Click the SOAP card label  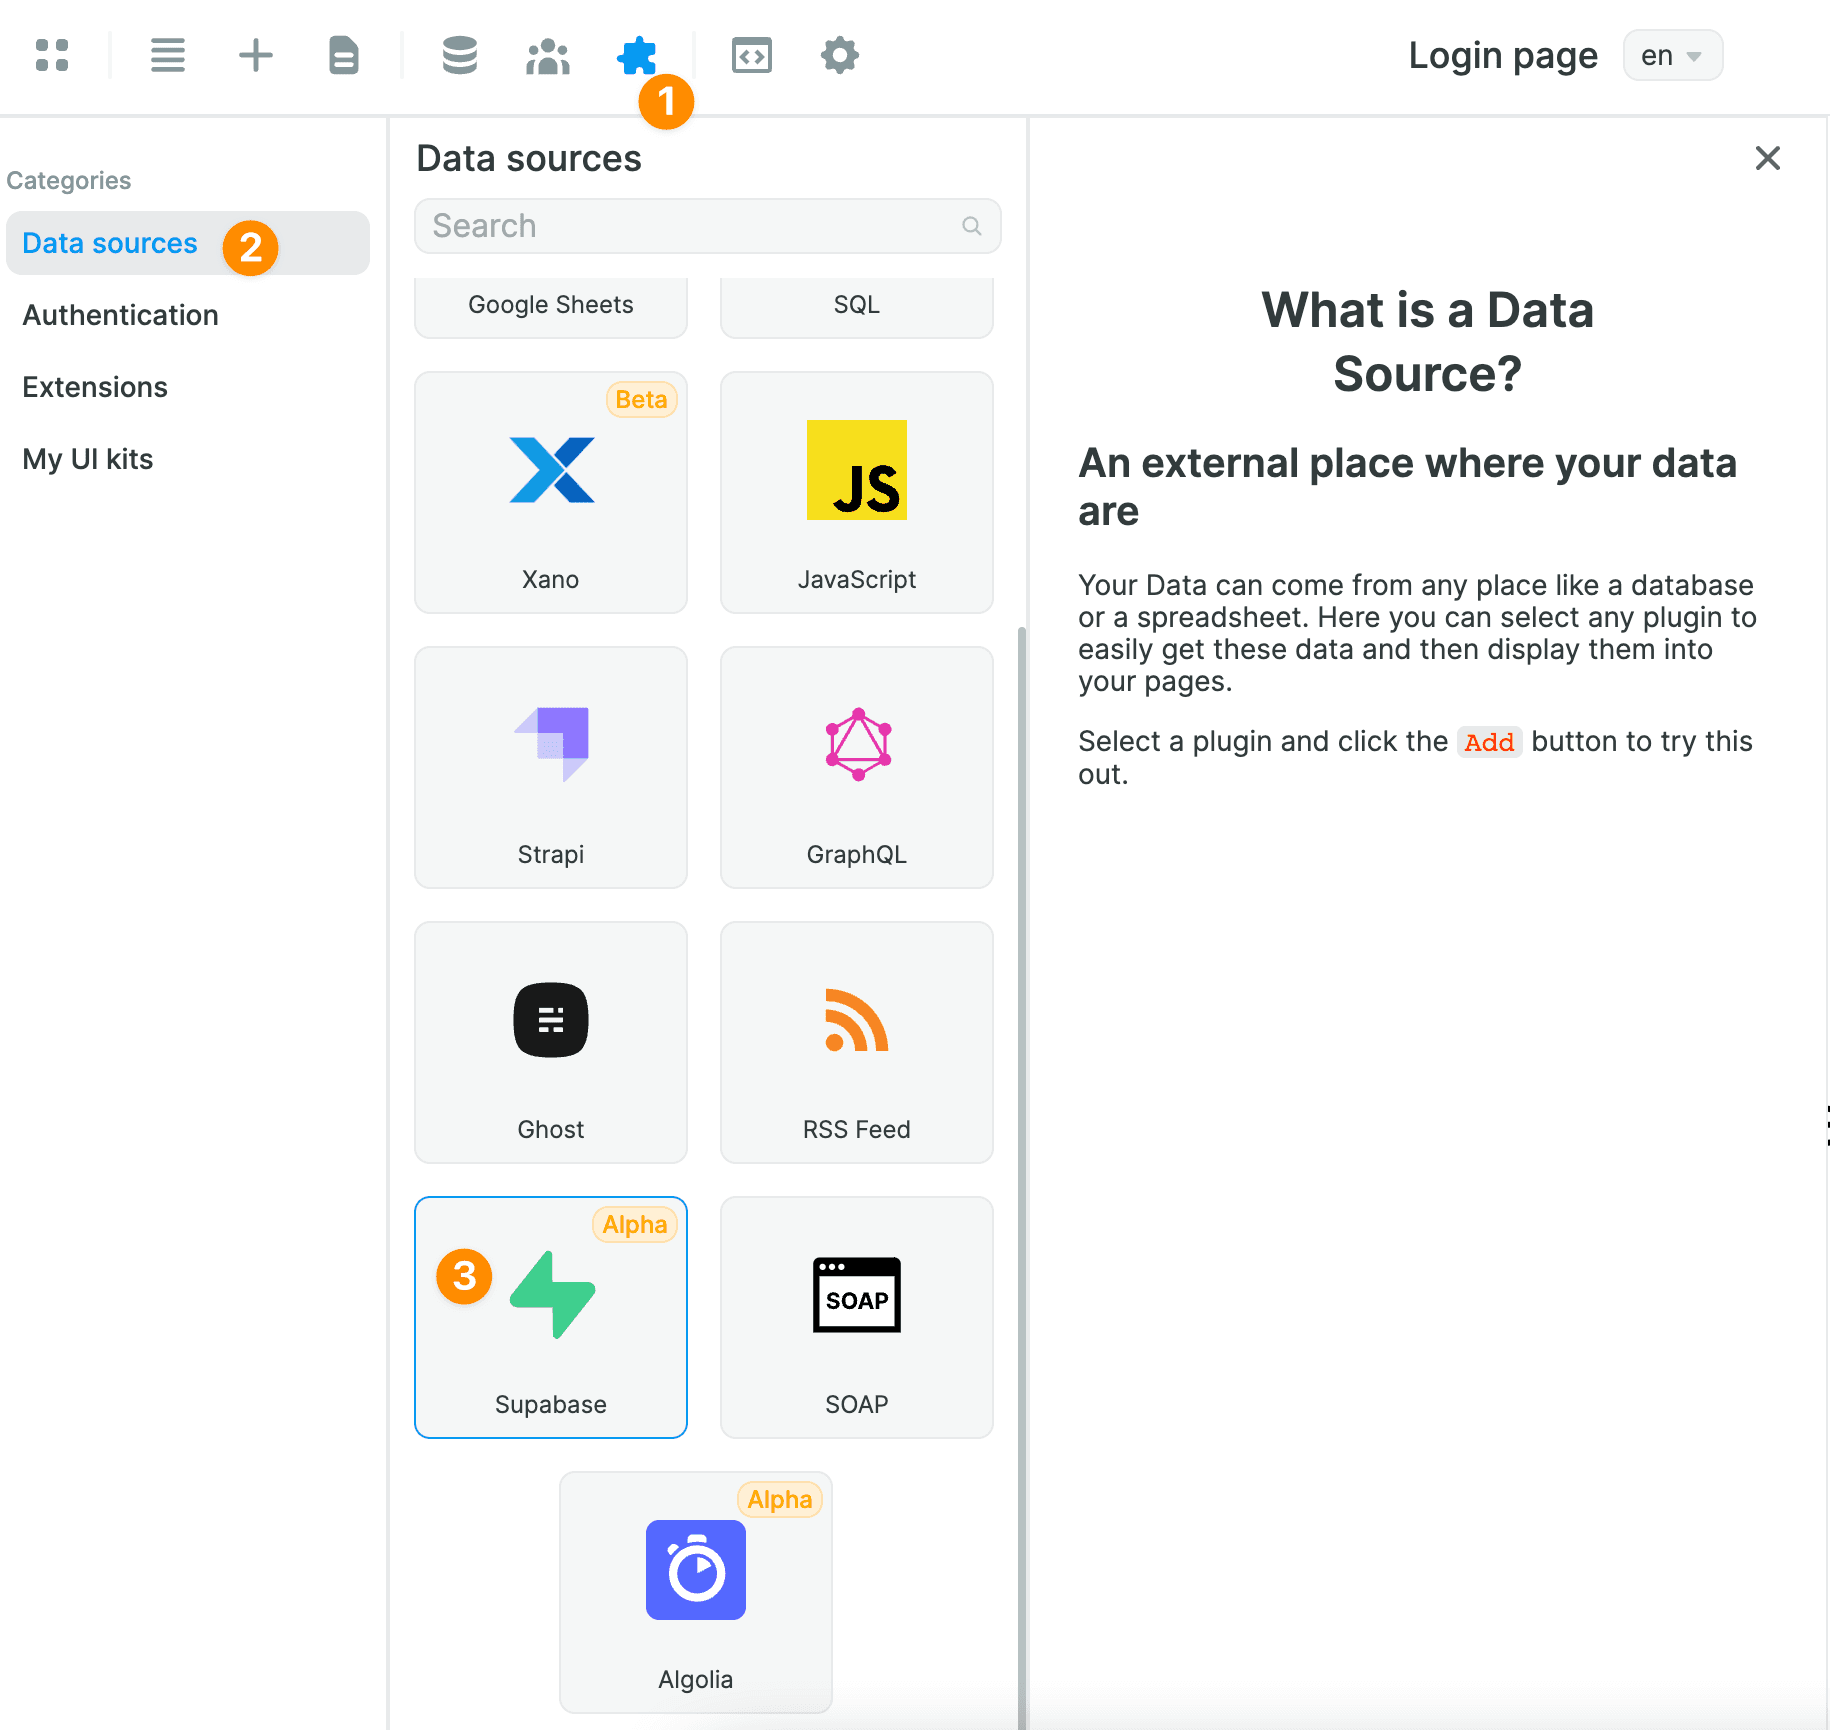[x=857, y=1404]
